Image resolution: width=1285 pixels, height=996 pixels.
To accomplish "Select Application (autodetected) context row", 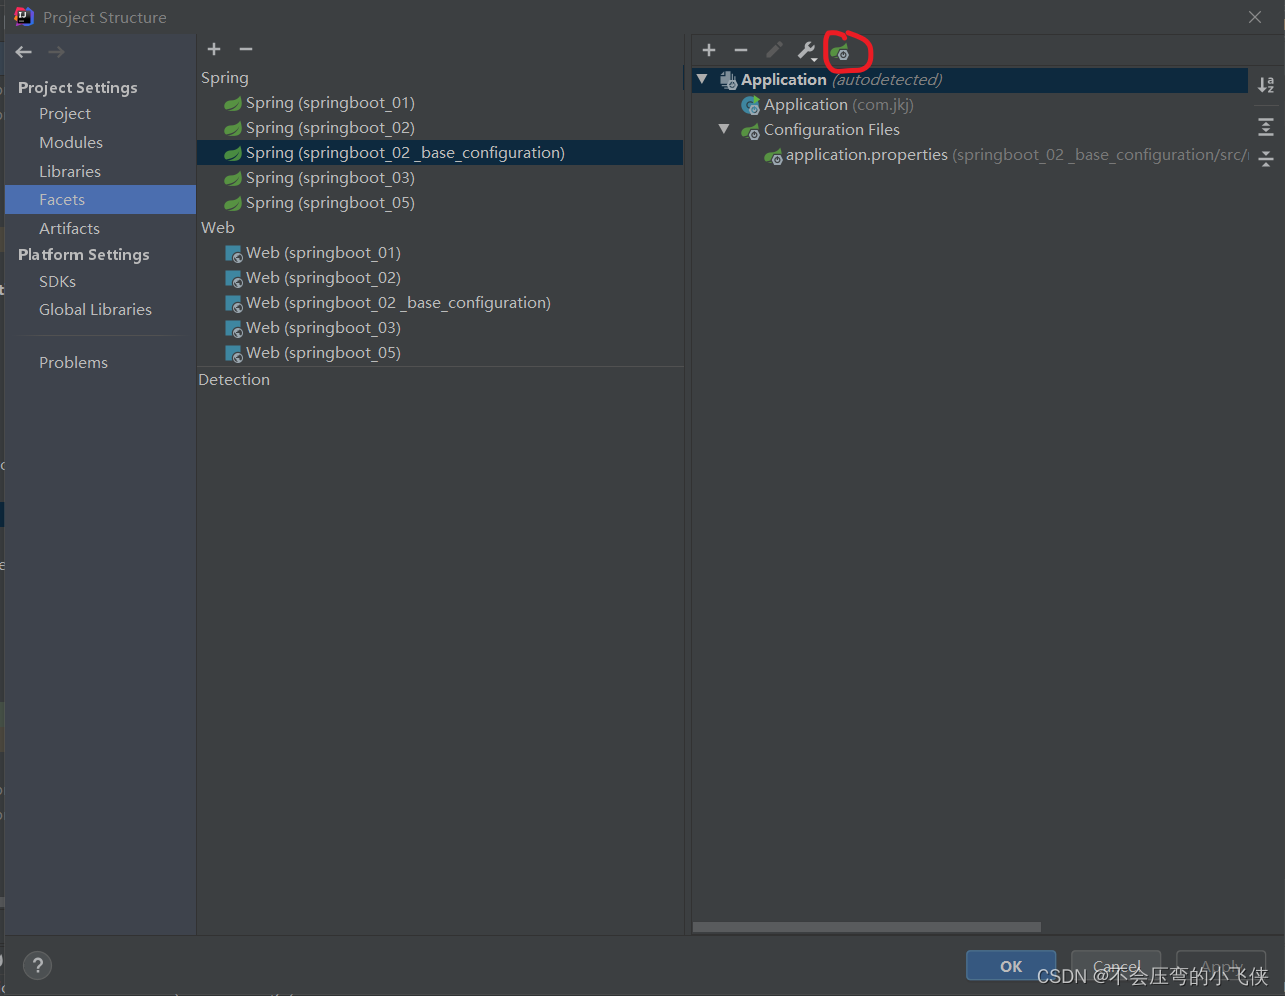I will point(970,80).
